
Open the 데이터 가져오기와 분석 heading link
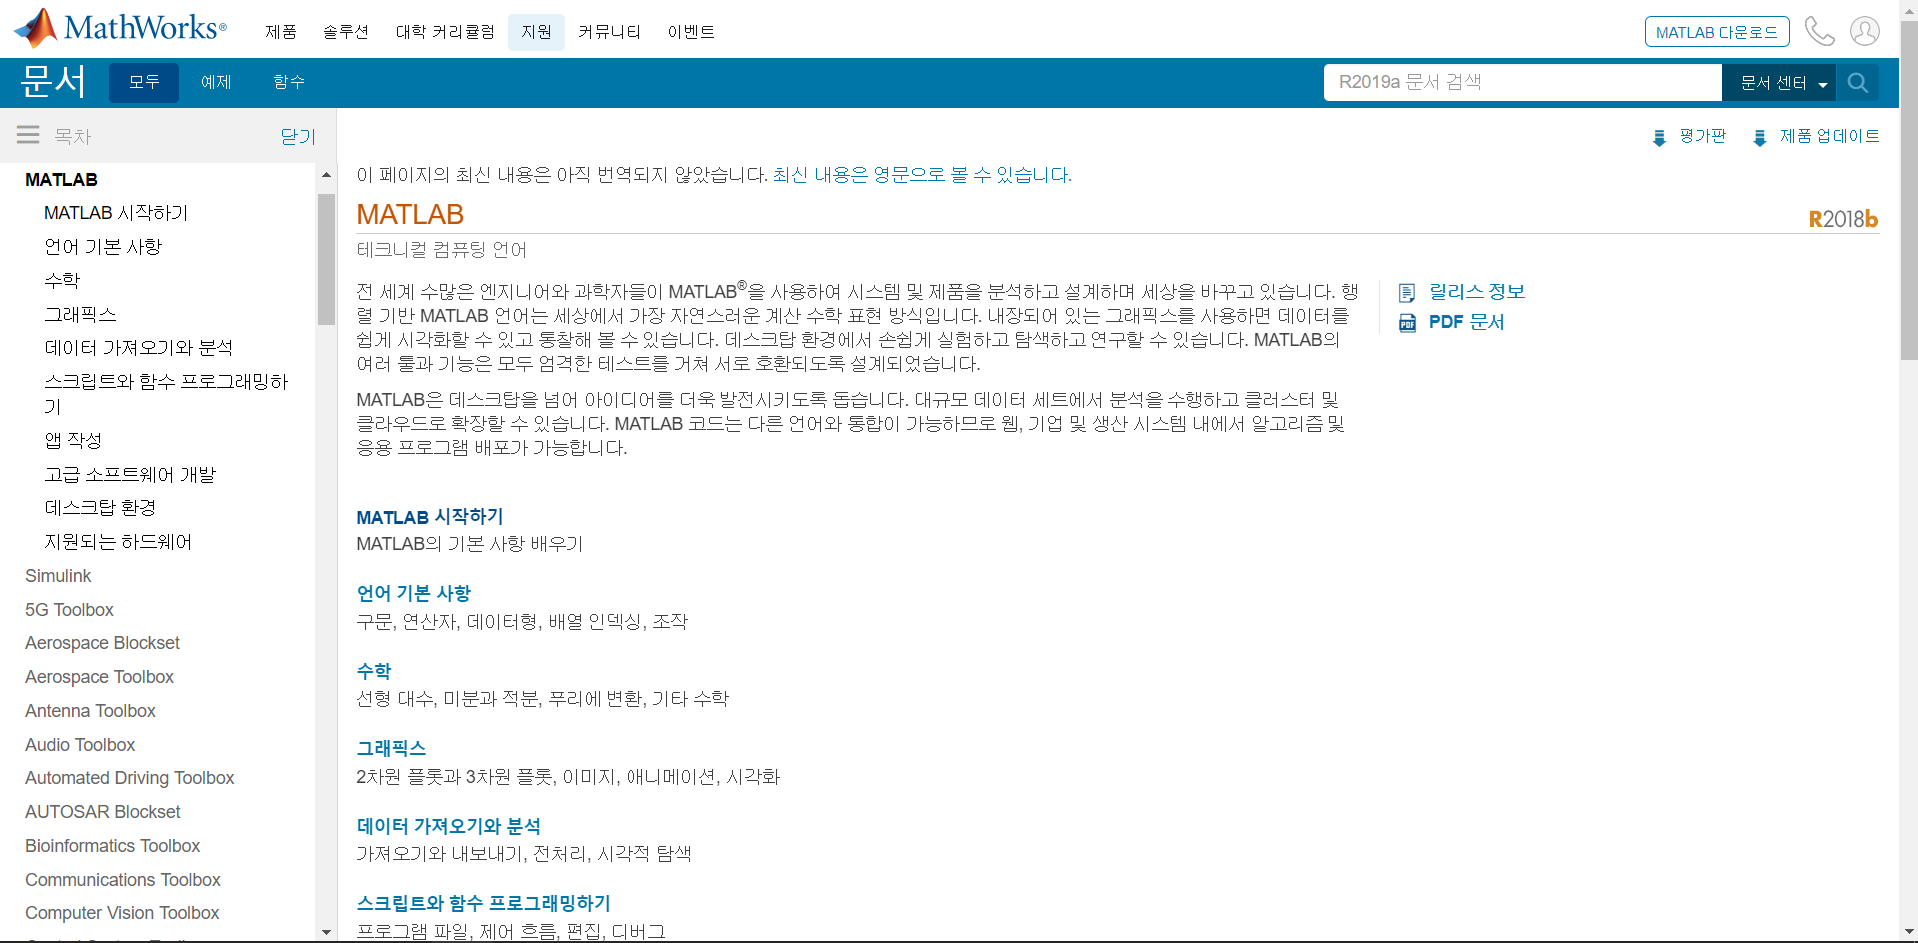449,826
